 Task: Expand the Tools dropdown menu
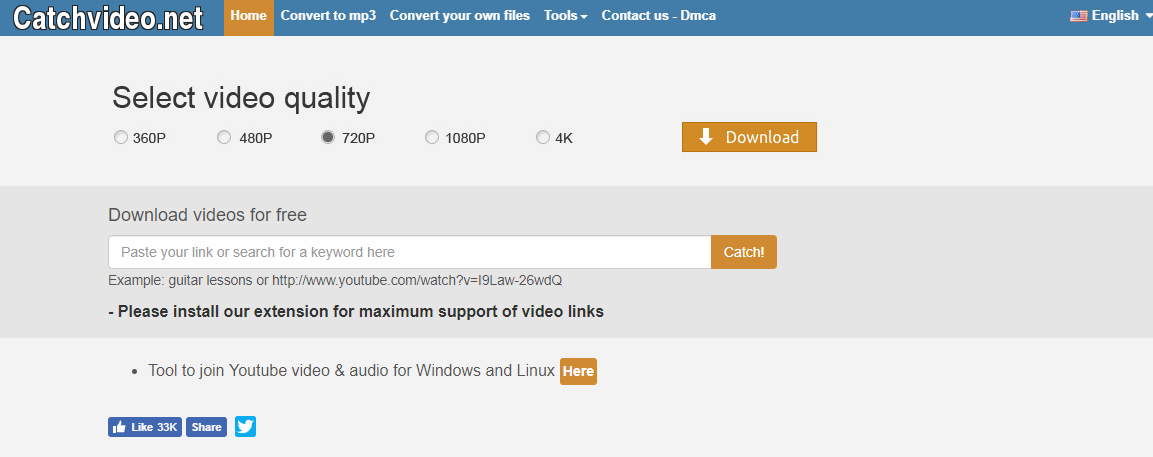(x=565, y=16)
